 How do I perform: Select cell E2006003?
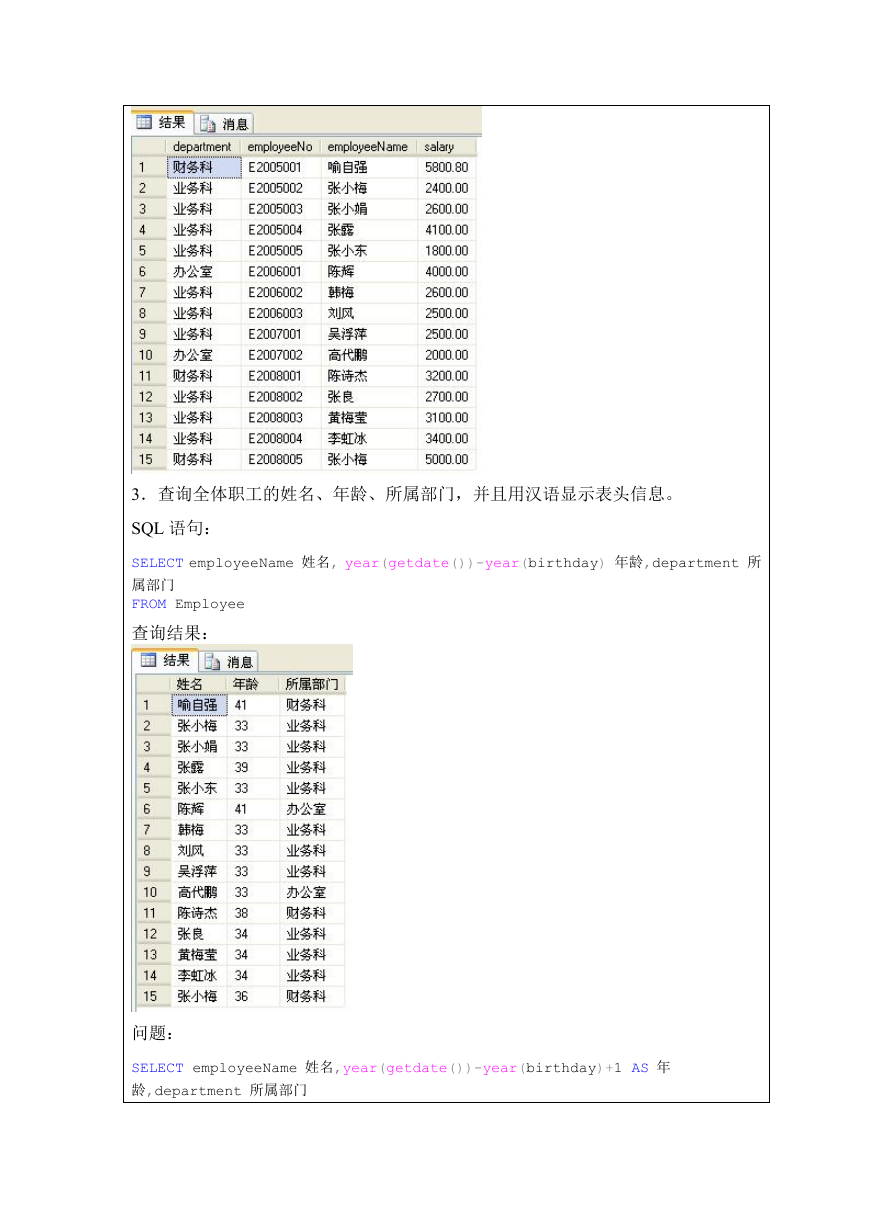[281, 314]
